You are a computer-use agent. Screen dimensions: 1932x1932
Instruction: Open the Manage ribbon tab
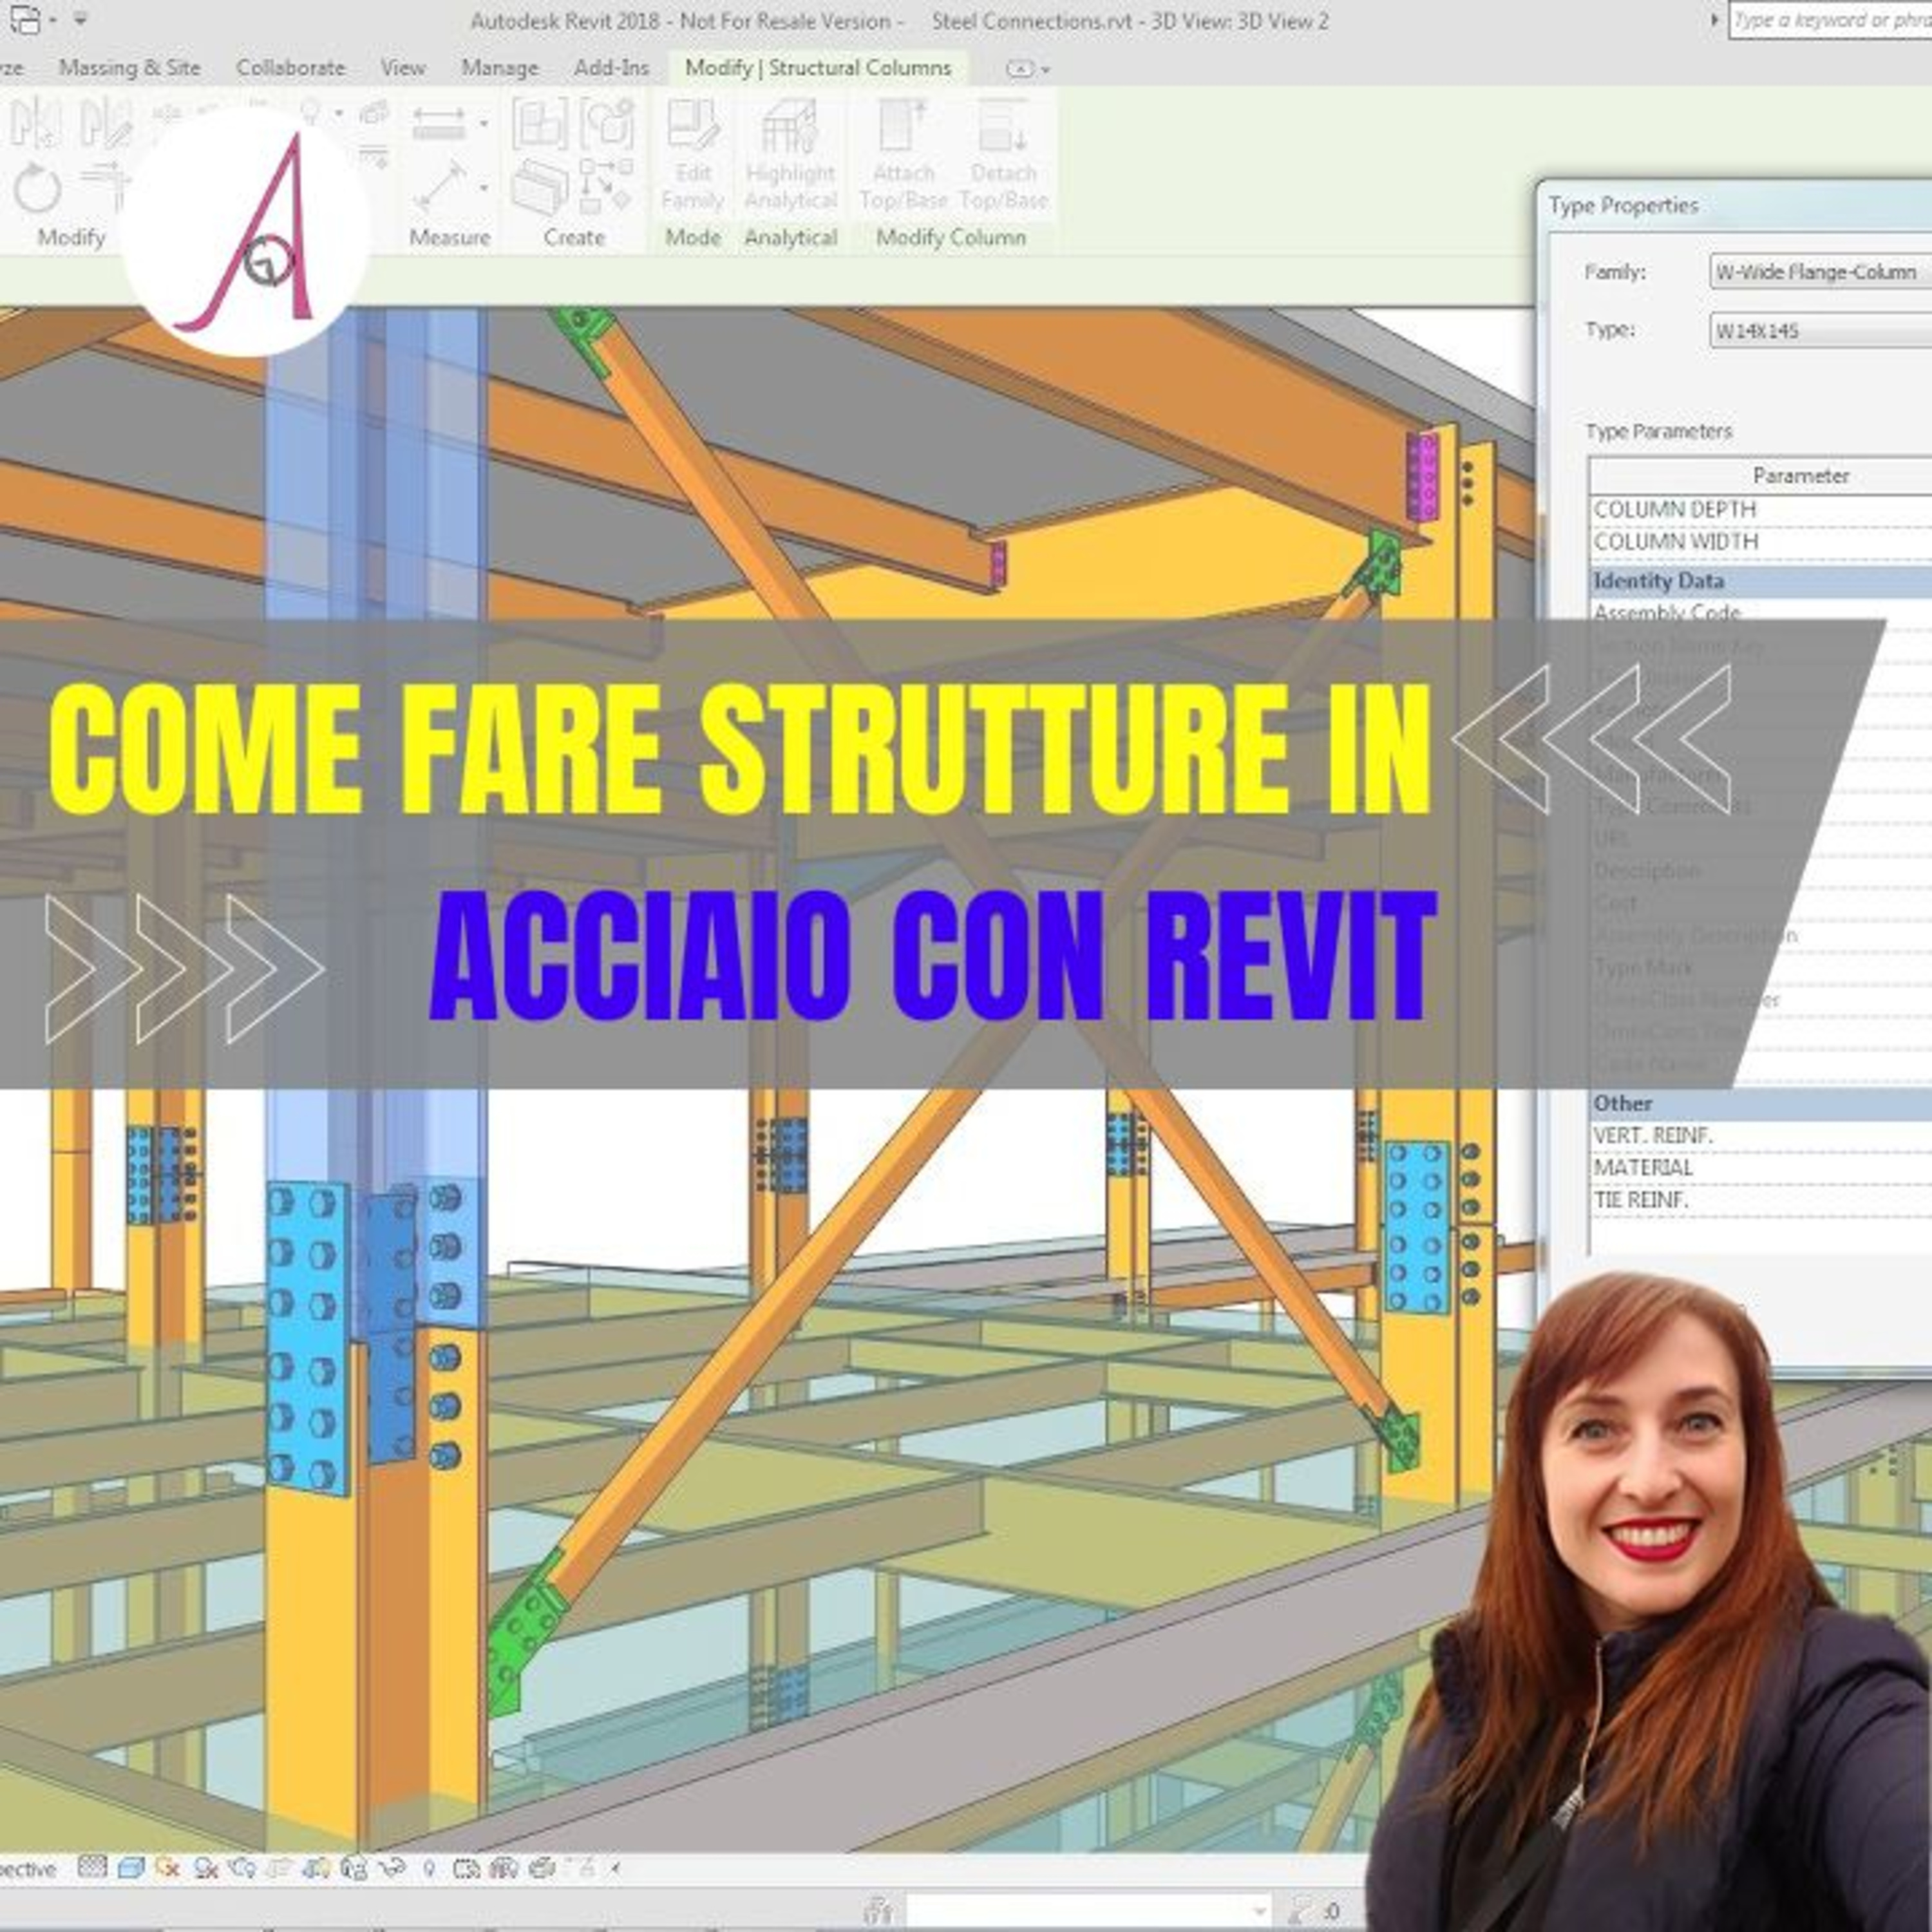point(499,68)
